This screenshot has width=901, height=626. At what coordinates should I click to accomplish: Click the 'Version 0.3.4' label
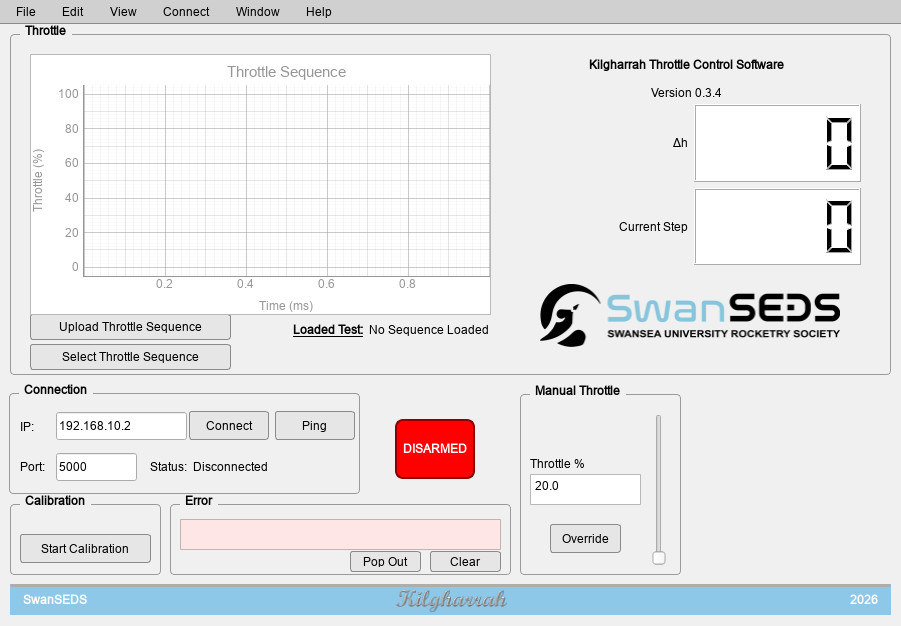click(x=686, y=93)
